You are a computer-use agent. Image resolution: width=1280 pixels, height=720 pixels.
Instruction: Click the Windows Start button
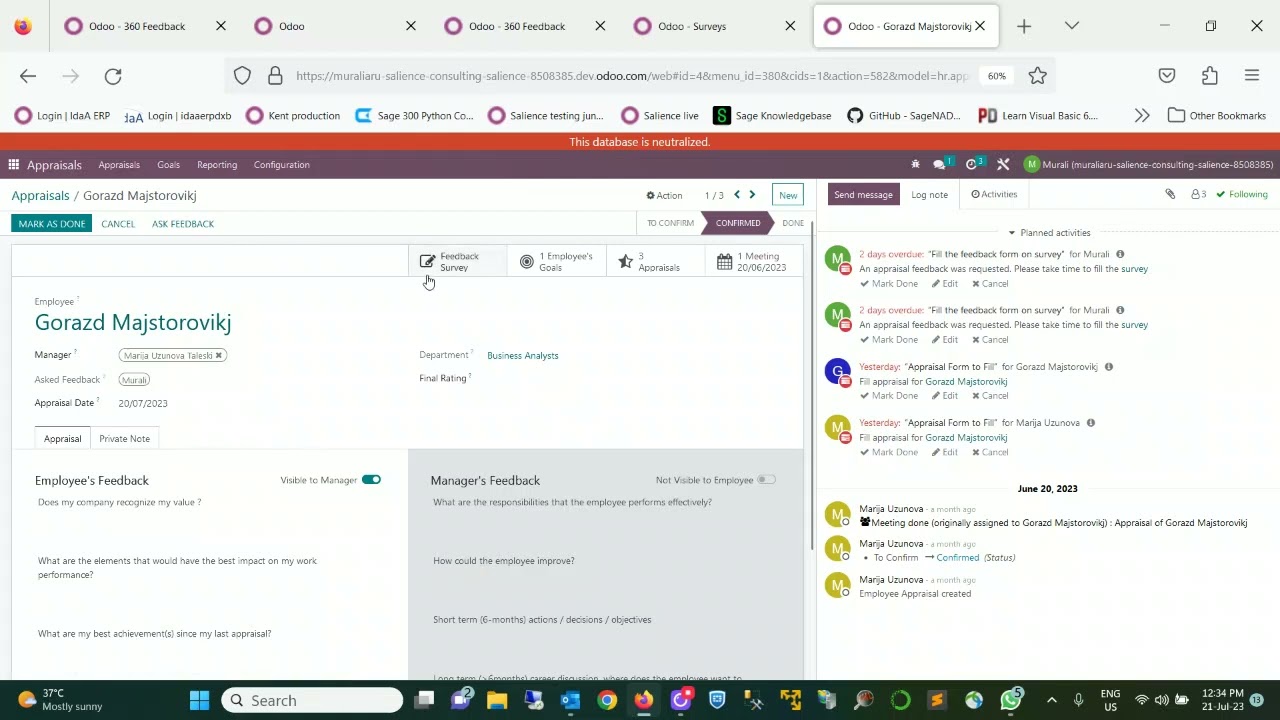tap(199, 700)
